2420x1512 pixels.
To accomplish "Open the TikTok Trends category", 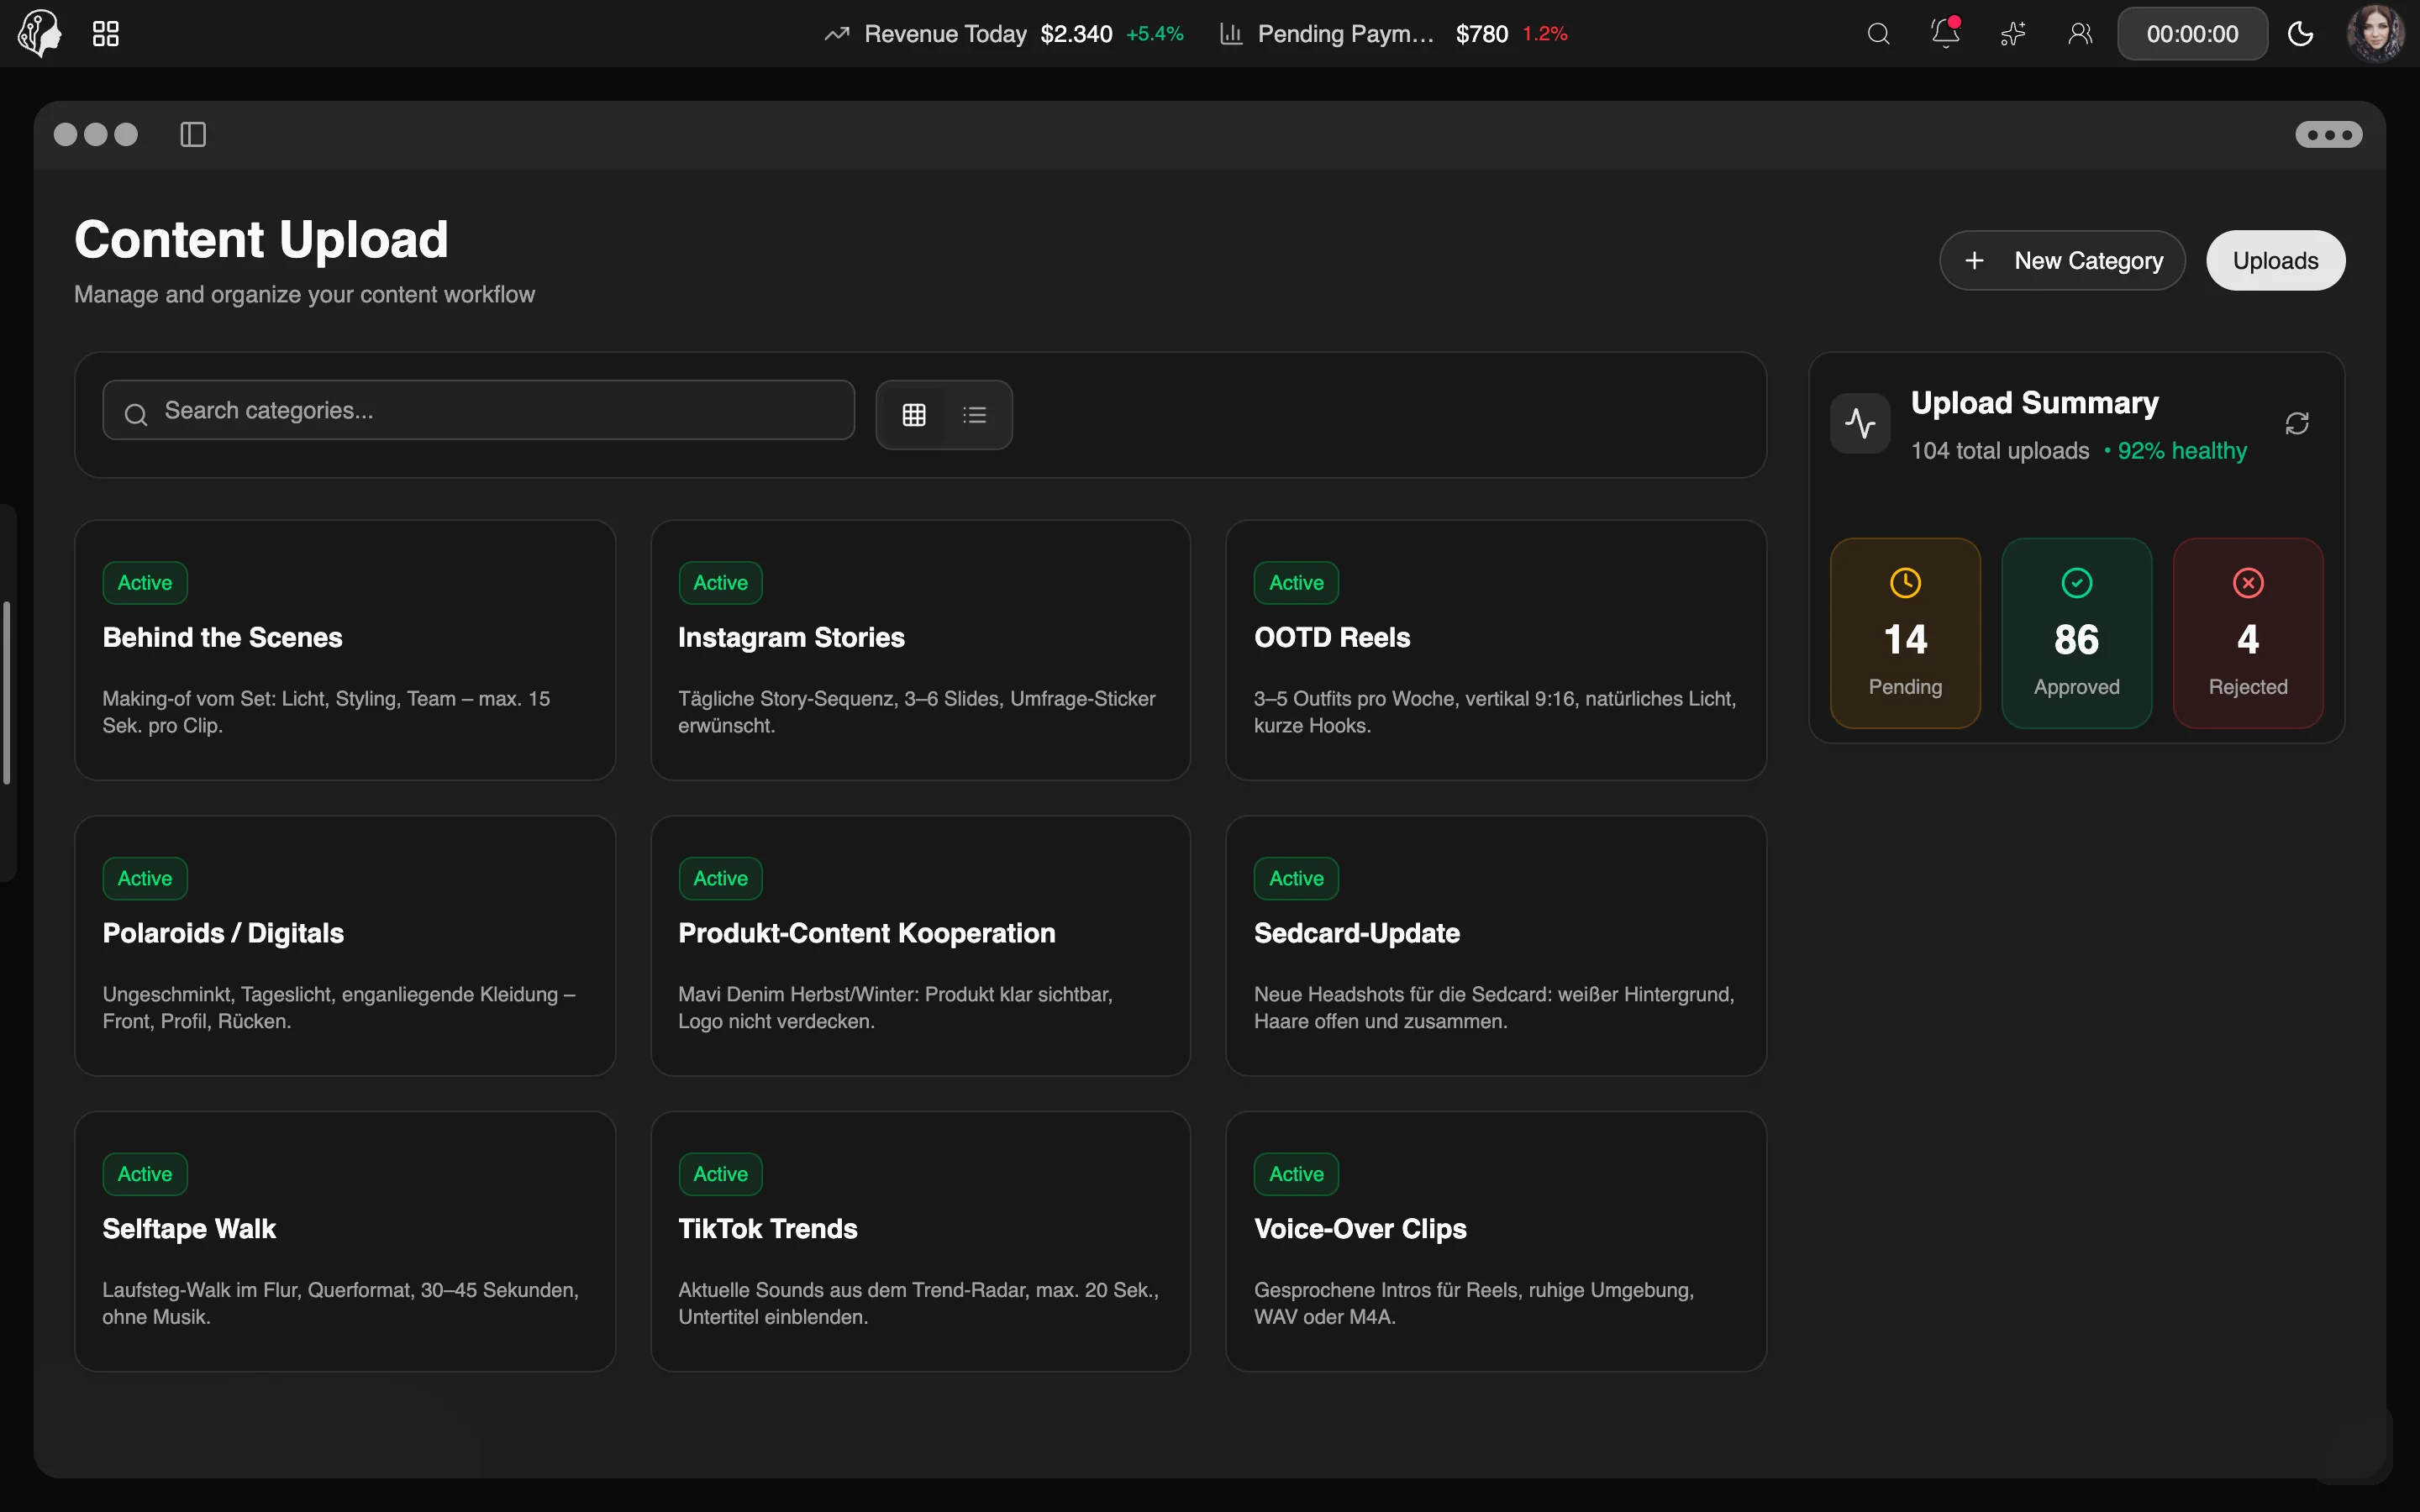I will [920, 1241].
